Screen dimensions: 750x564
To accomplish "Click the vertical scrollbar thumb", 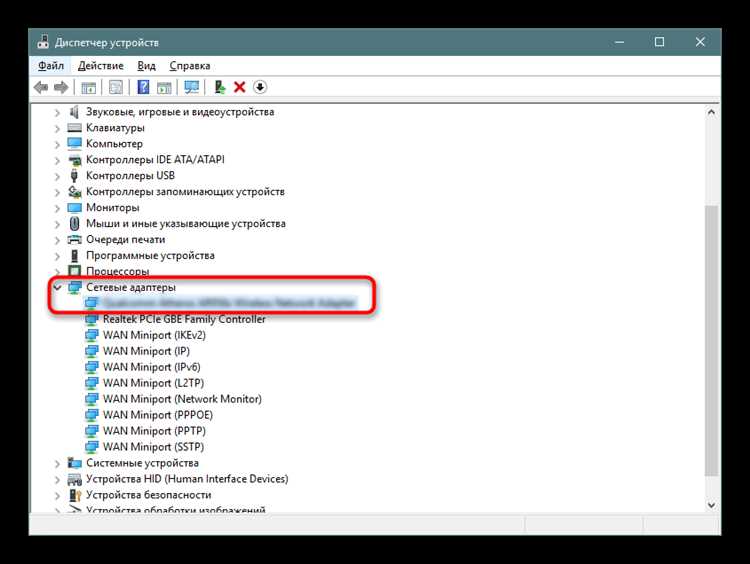I will (x=711, y=340).
